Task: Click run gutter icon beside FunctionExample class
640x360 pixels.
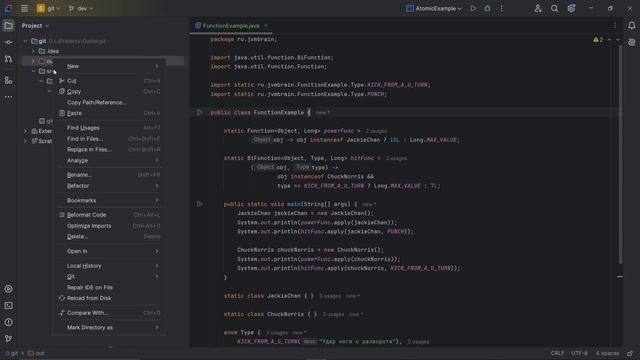Action: pos(200,112)
